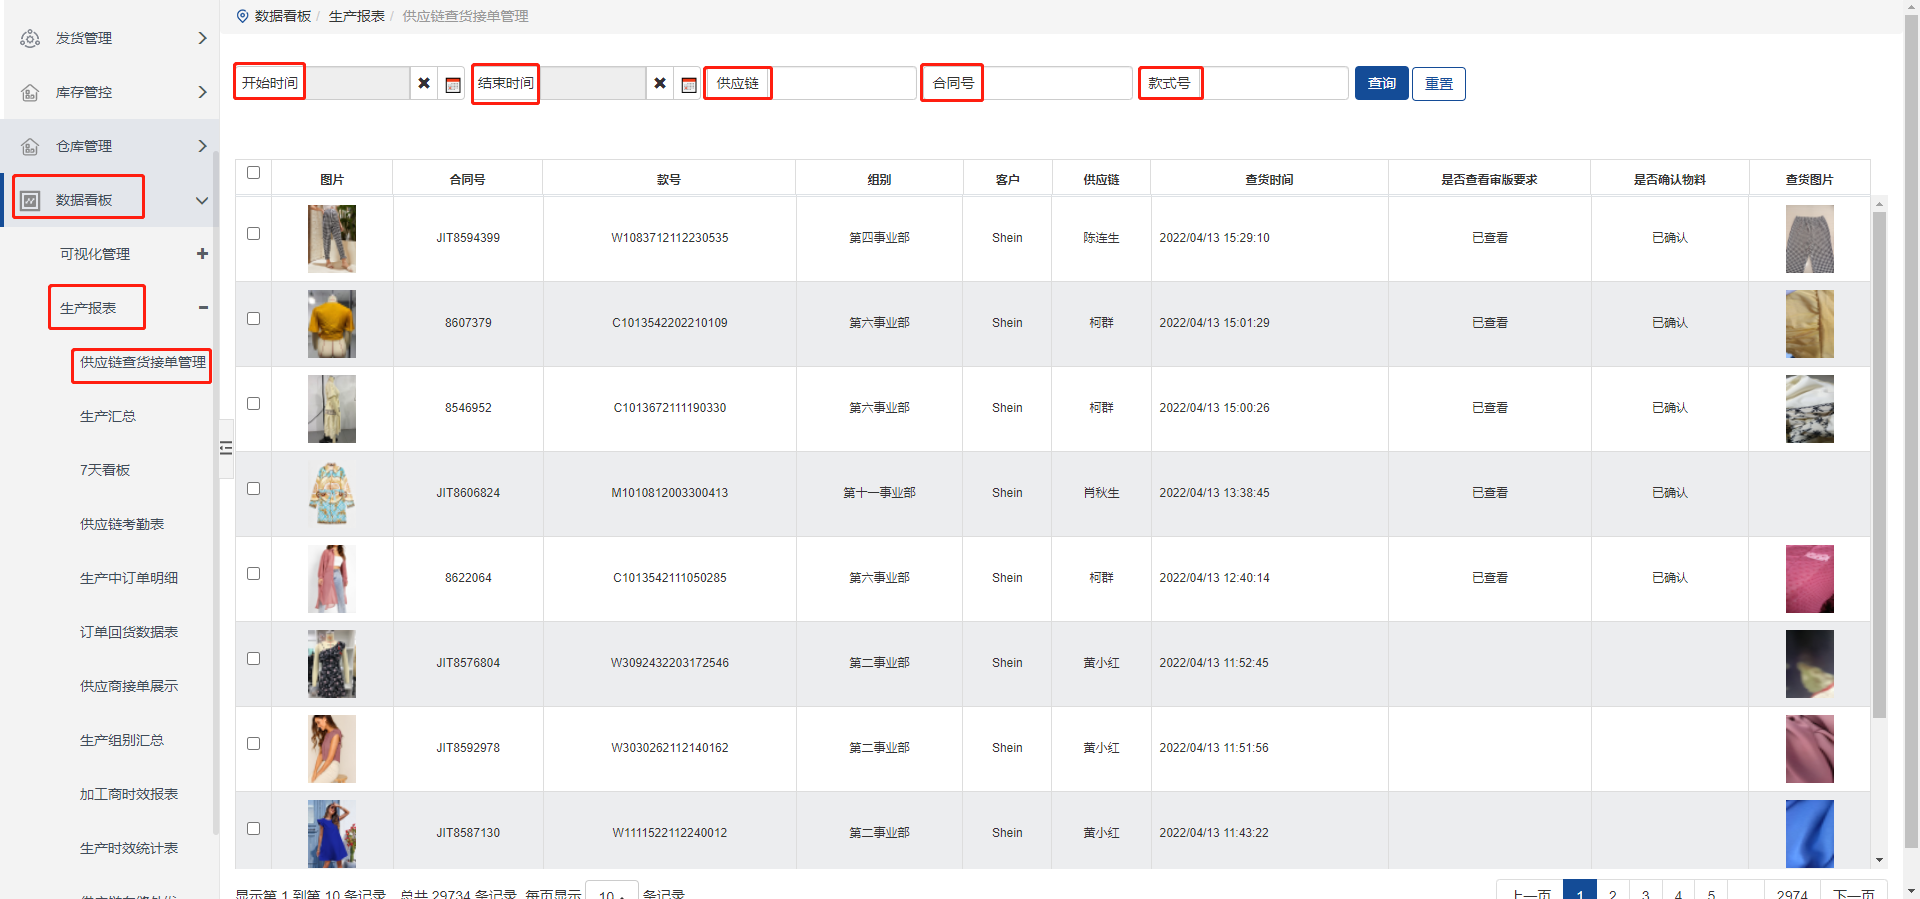This screenshot has height=899, width=1920.
Task: Click the 发货管理 sidebar icon
Action: click(x=30, y=38)
